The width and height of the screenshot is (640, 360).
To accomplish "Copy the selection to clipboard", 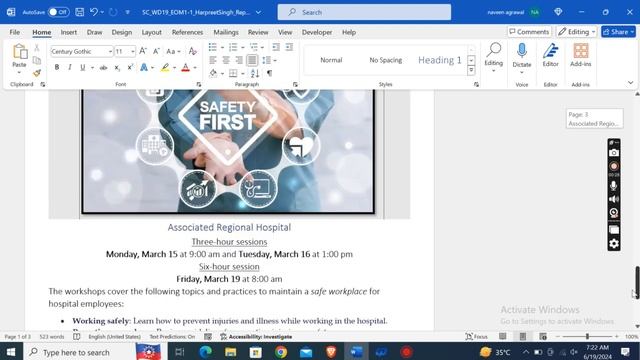I will pos(37,60).
